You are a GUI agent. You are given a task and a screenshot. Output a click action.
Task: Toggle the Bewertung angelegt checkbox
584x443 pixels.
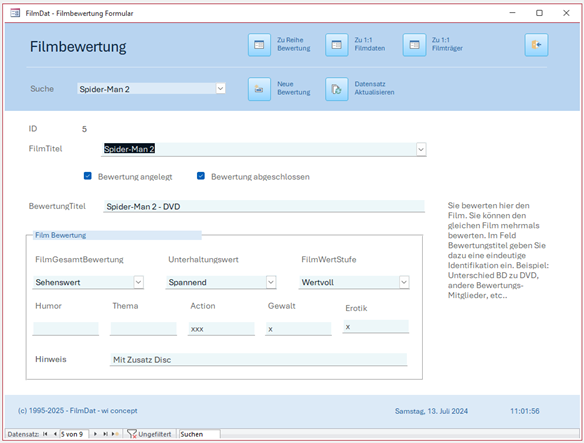[88, 176]
